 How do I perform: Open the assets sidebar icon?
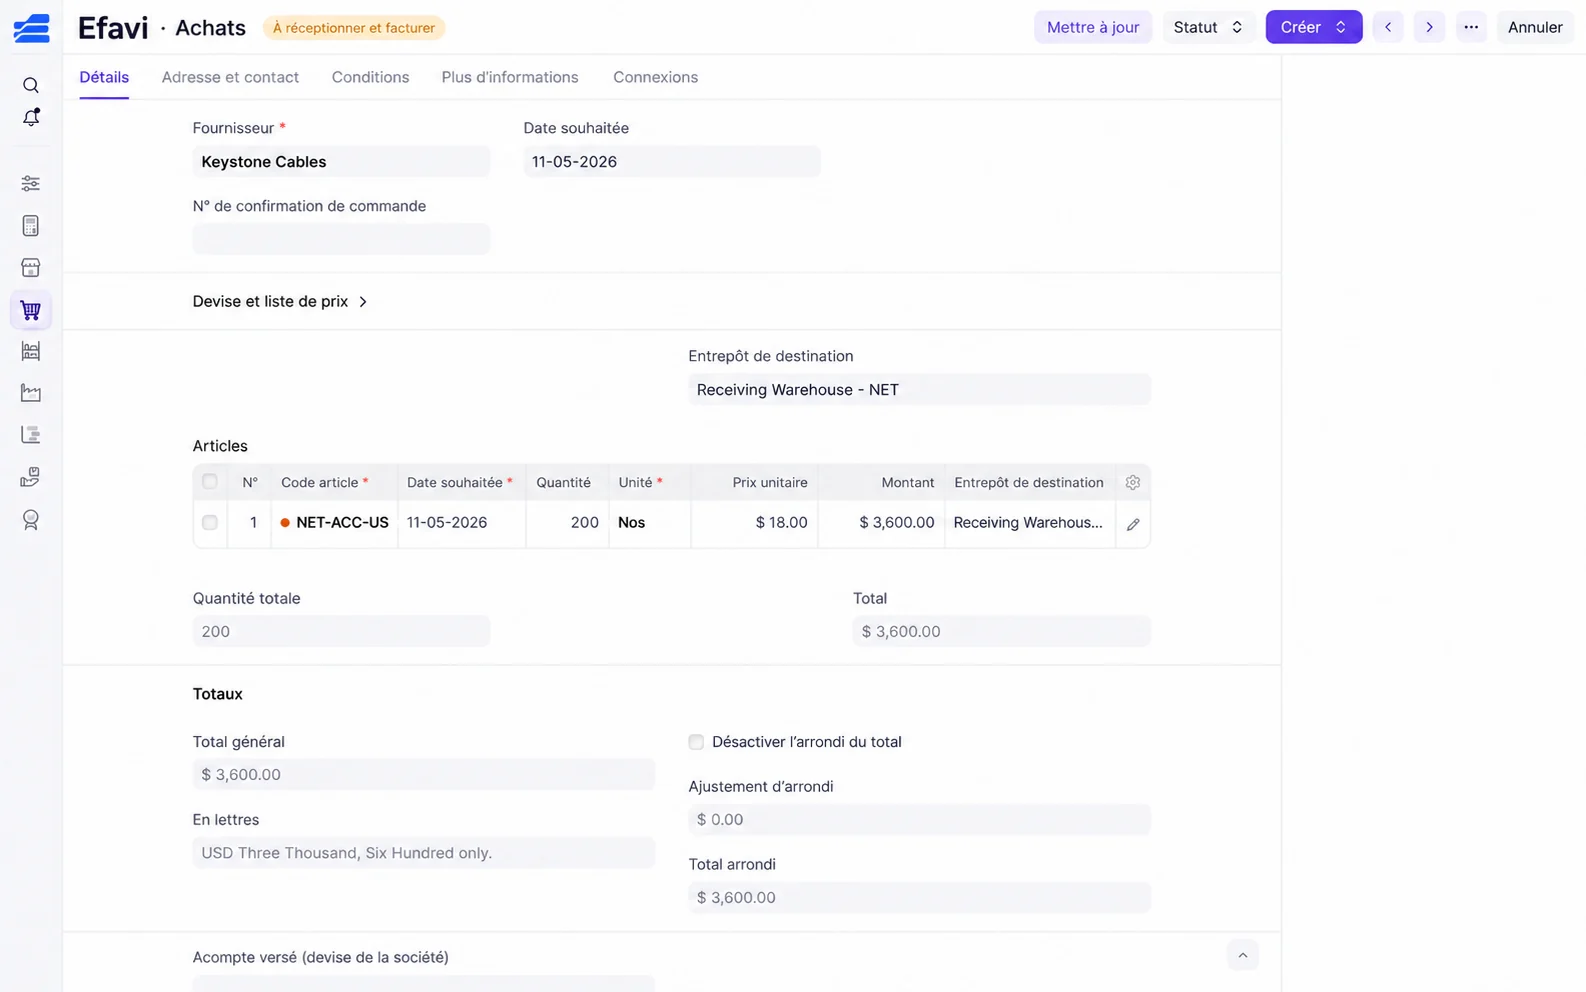(31, 477)
